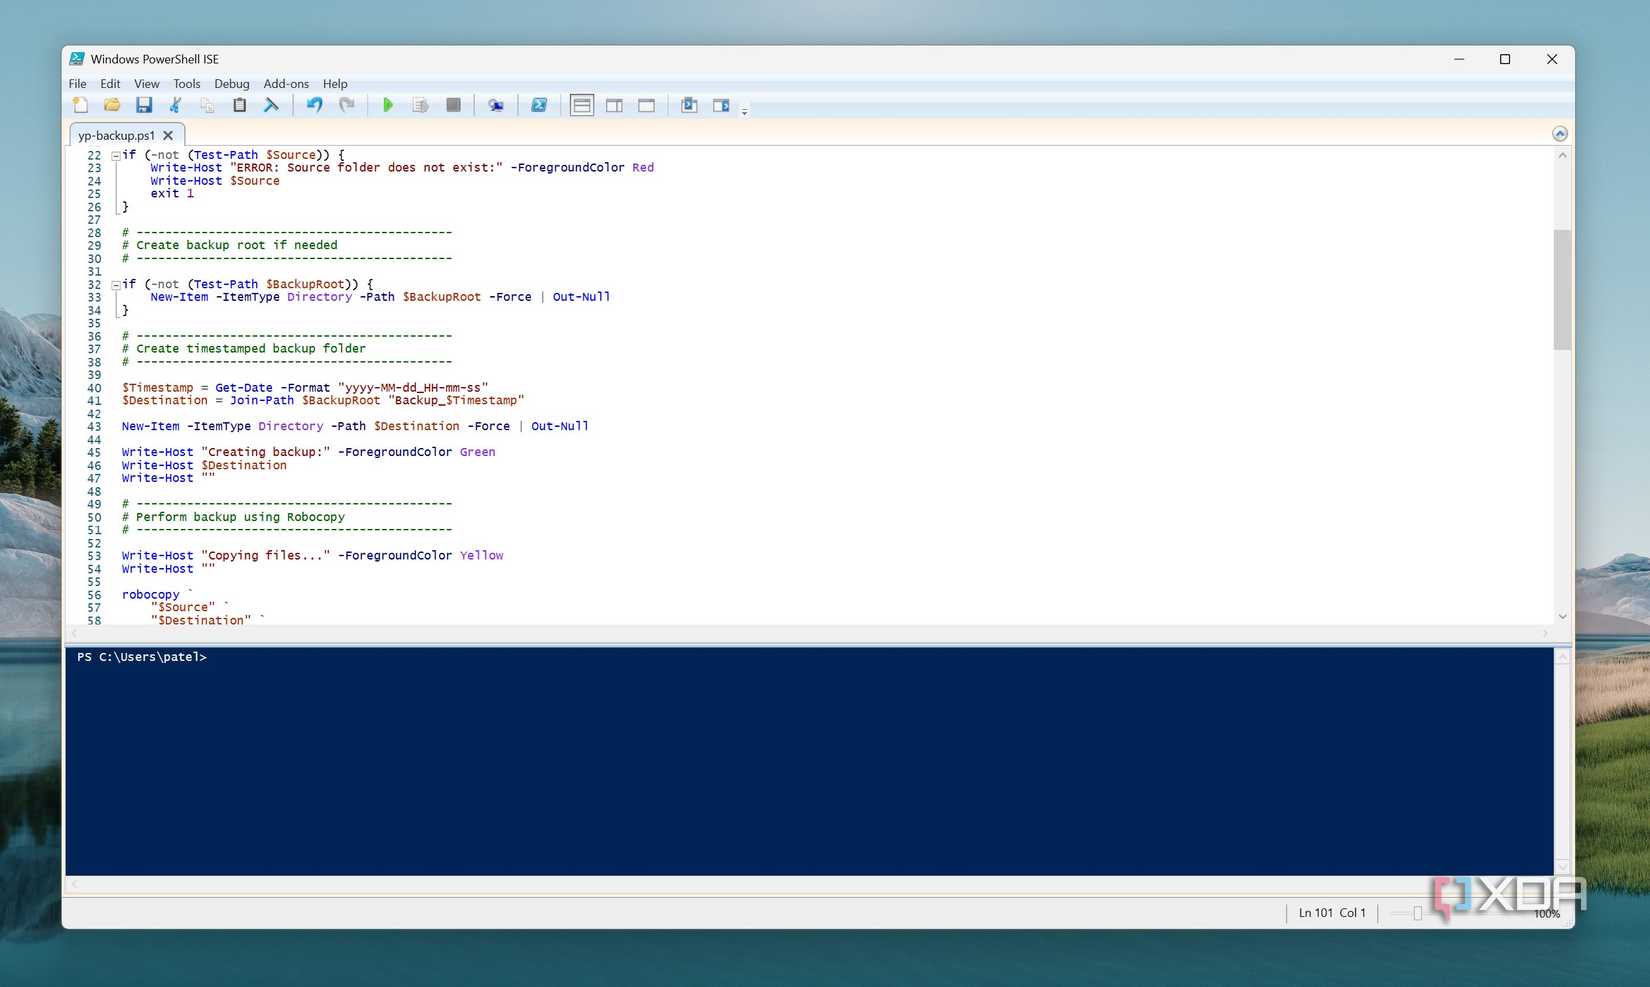The width and height of the screenshot is (1650, 987).
Task: Click the script pane scroll up arrow
Action: click(x=1562, y=156)
